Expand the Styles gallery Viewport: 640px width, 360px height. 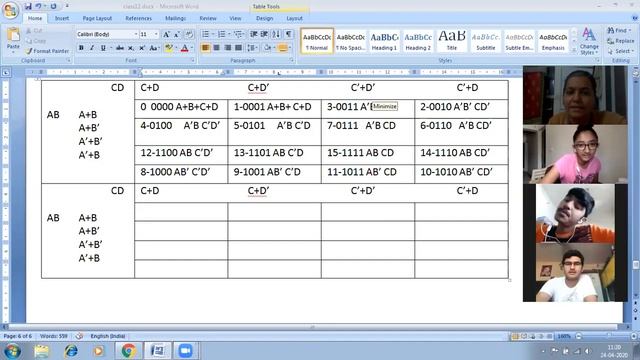click(x=574, y=50)
